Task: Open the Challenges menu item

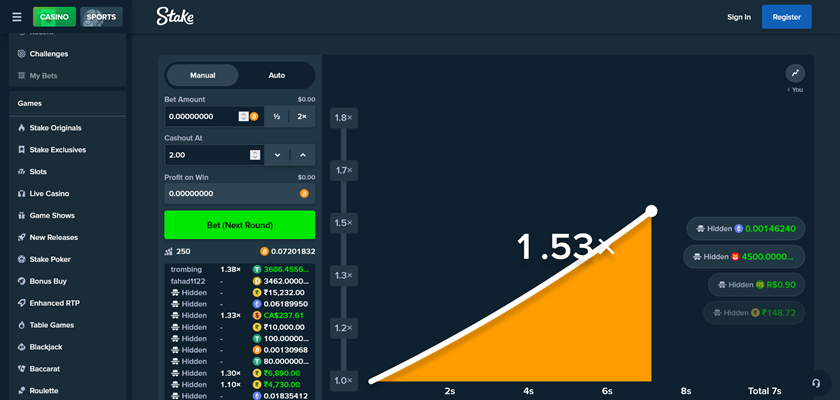Action: point(49,54)
